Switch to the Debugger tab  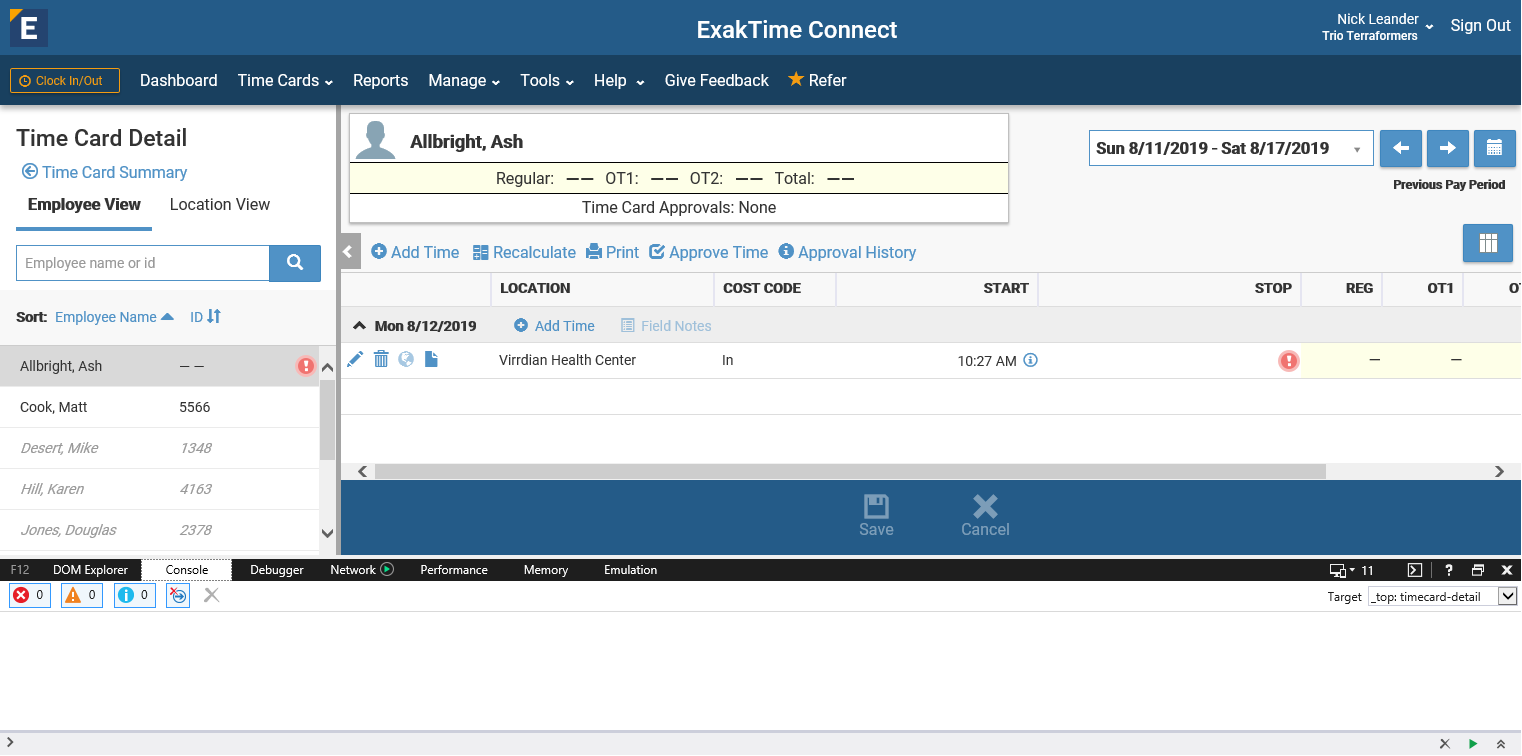click(x=277, y=570)
